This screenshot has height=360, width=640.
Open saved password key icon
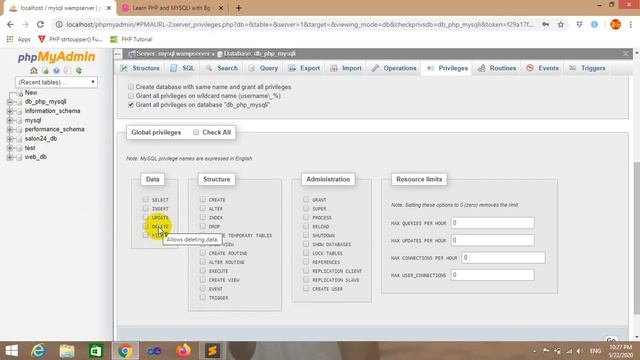546,24
